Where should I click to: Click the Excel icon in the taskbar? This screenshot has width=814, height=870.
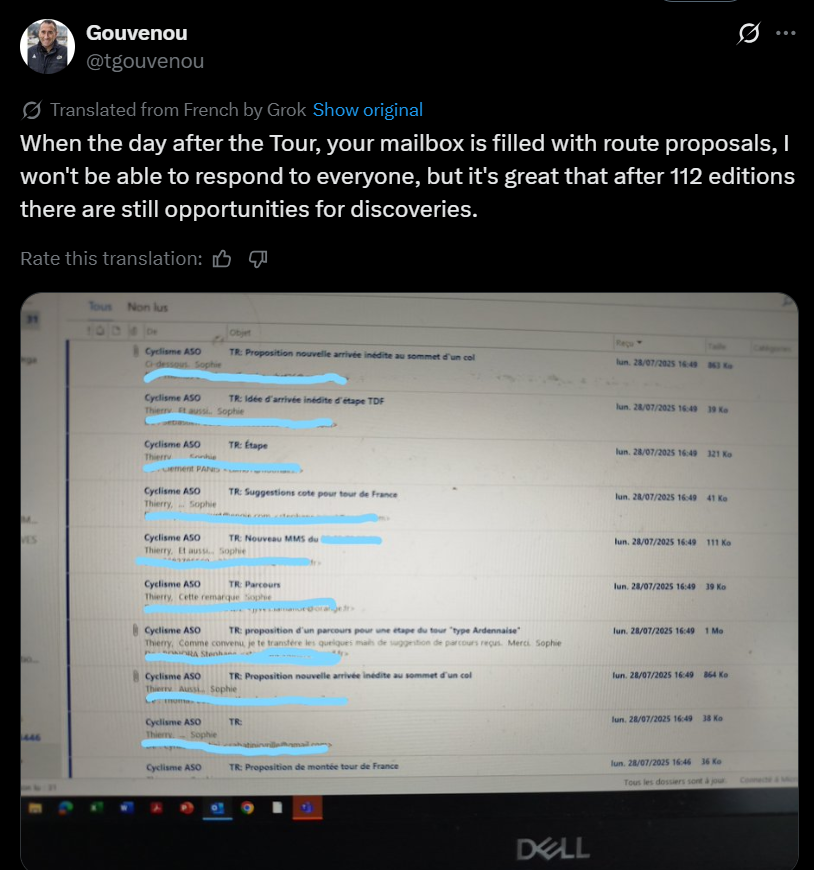point(95,806)
